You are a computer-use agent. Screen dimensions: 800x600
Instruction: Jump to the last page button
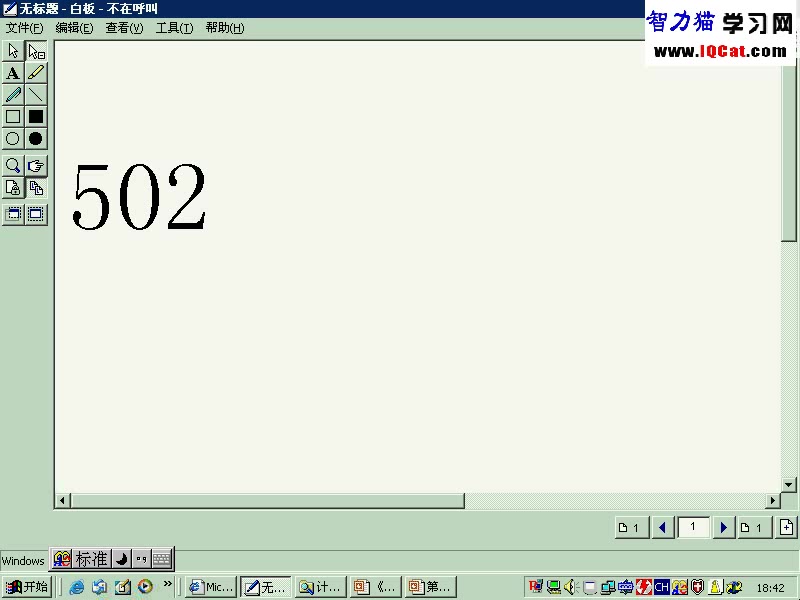pyautogui.click(x=755, y=528)
